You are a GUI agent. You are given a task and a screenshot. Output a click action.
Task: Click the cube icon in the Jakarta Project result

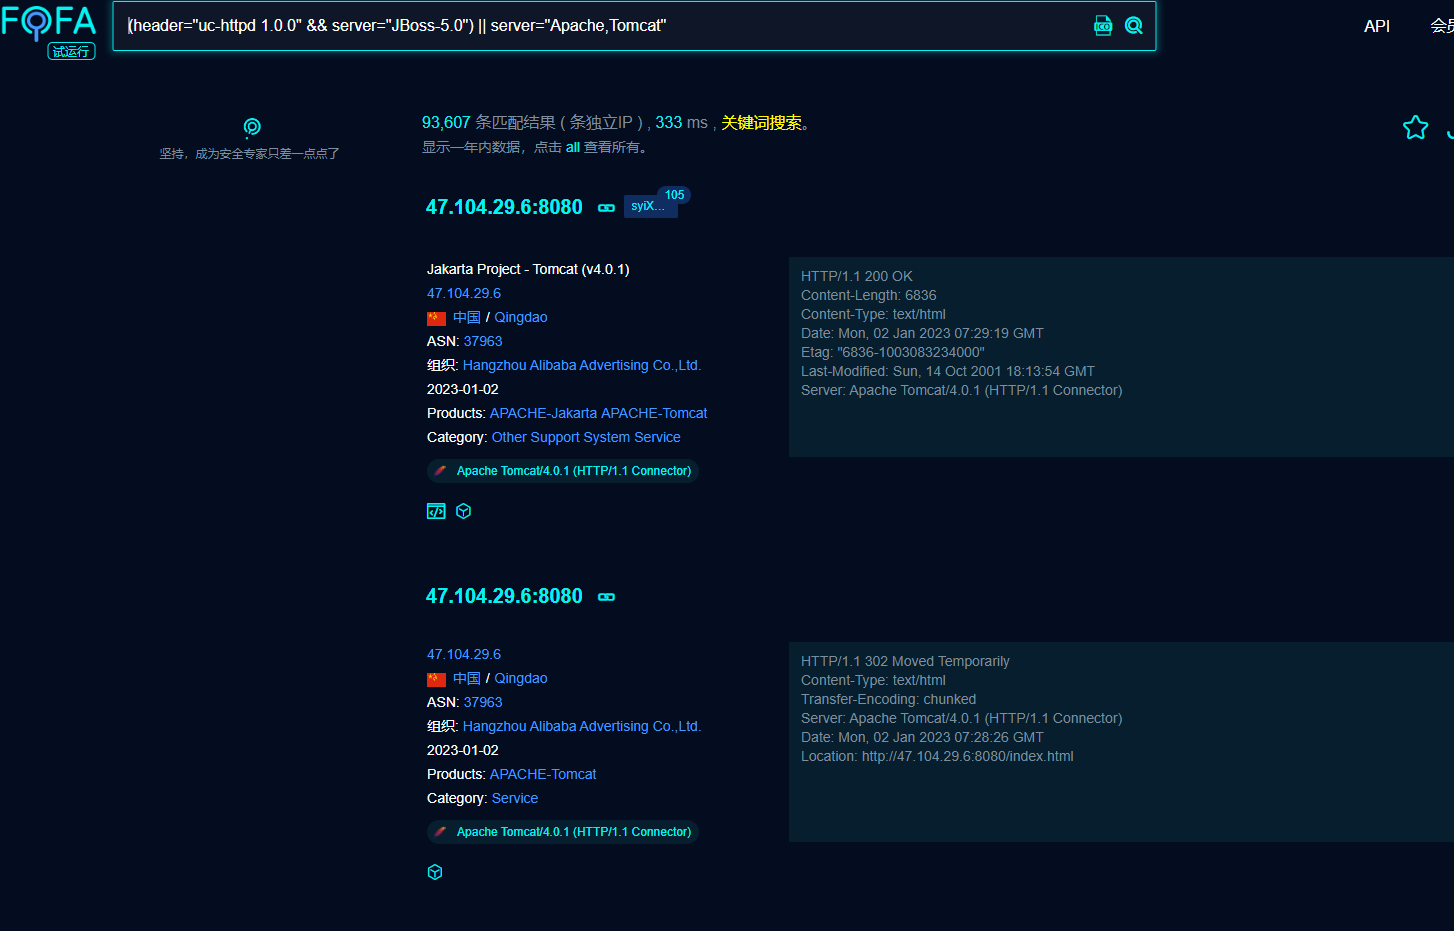[464, 511]
